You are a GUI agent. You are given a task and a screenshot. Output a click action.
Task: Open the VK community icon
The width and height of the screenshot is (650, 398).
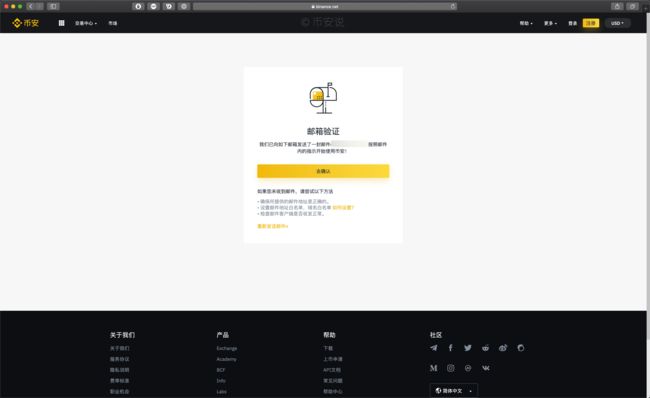pyautogui.click(x=485, y=368)
